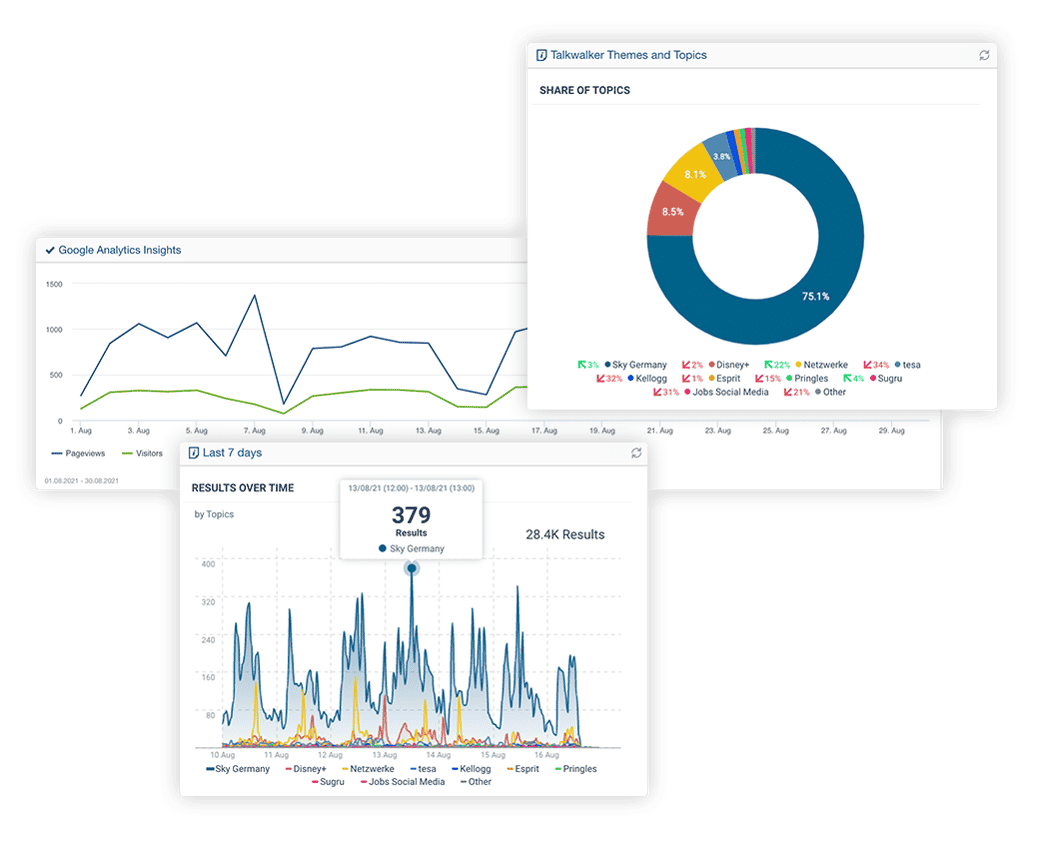Select the 8.1% yellow donut segment

[x=695, y=174]
